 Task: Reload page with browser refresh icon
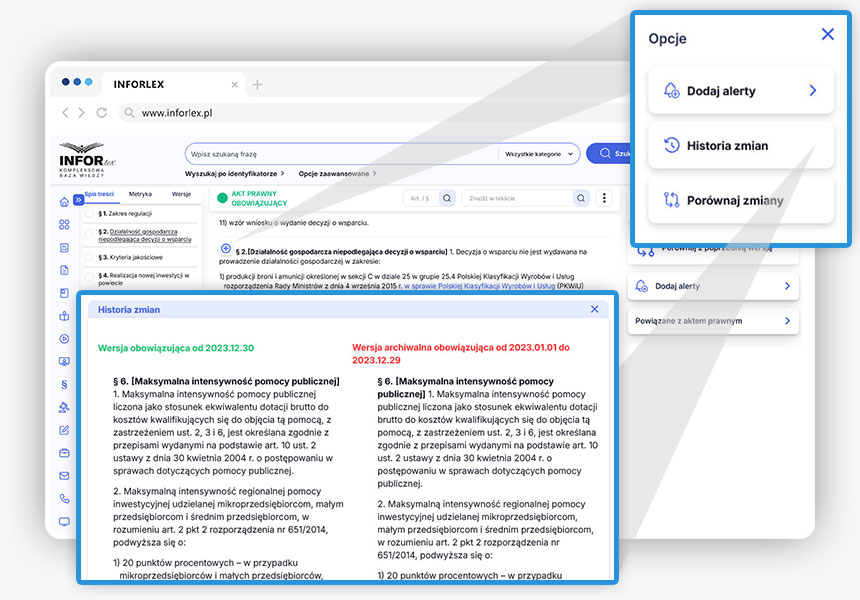click(x=102, y=113)
